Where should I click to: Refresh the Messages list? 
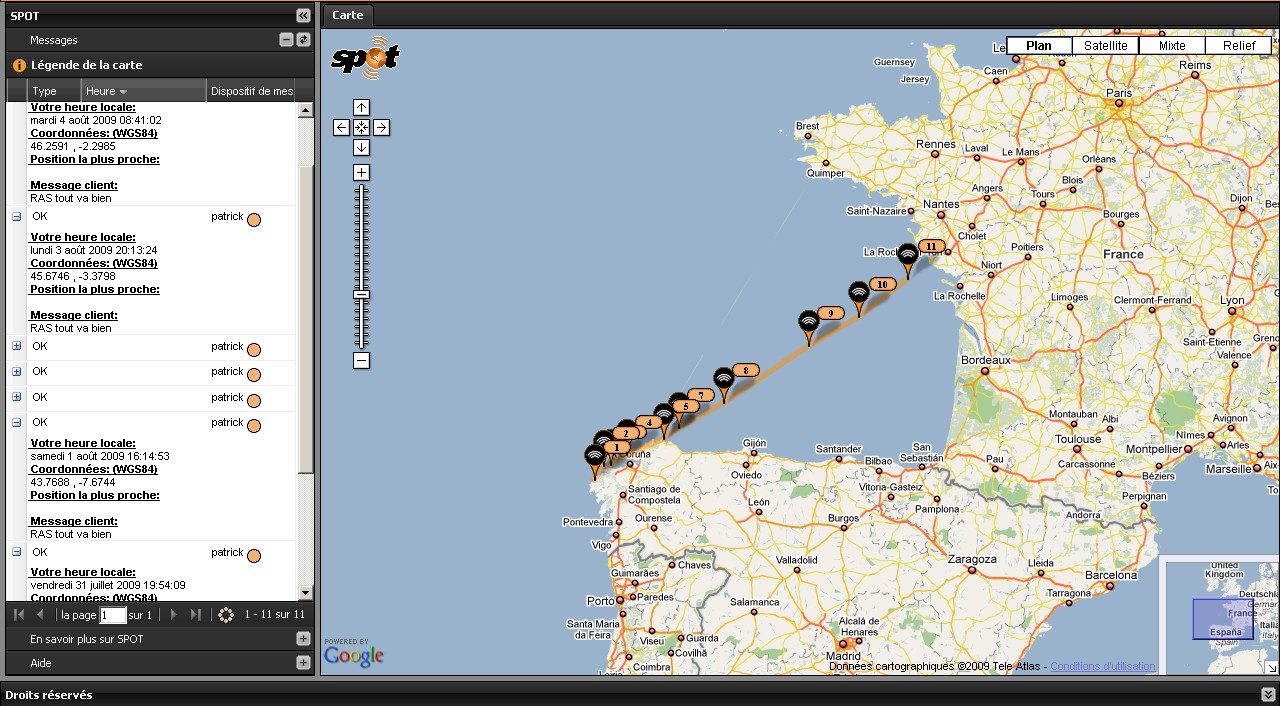click(x=304, y=40)
